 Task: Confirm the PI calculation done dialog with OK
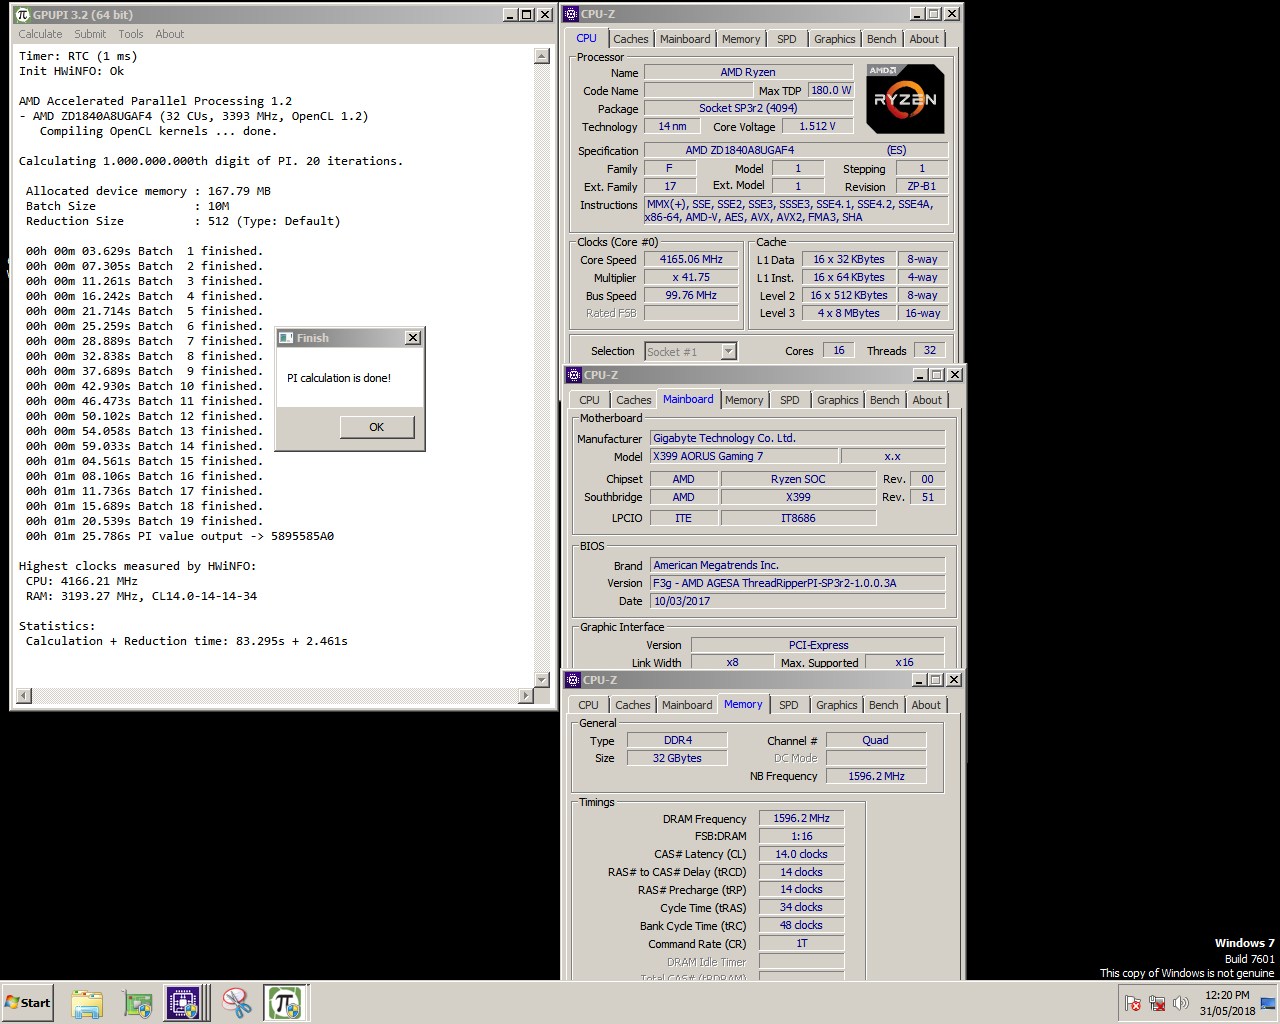[376, 427]
